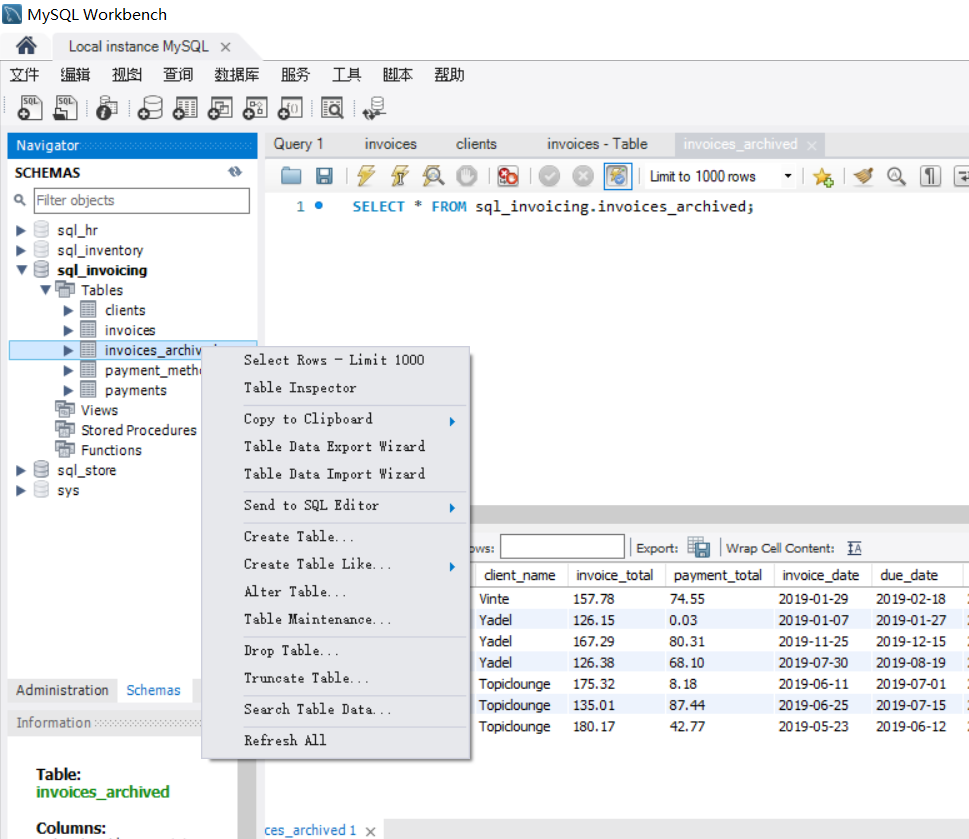The image size is (969, 839).
Task: Toggle wrap cell content icon
Action: click(x=855, y=548)
